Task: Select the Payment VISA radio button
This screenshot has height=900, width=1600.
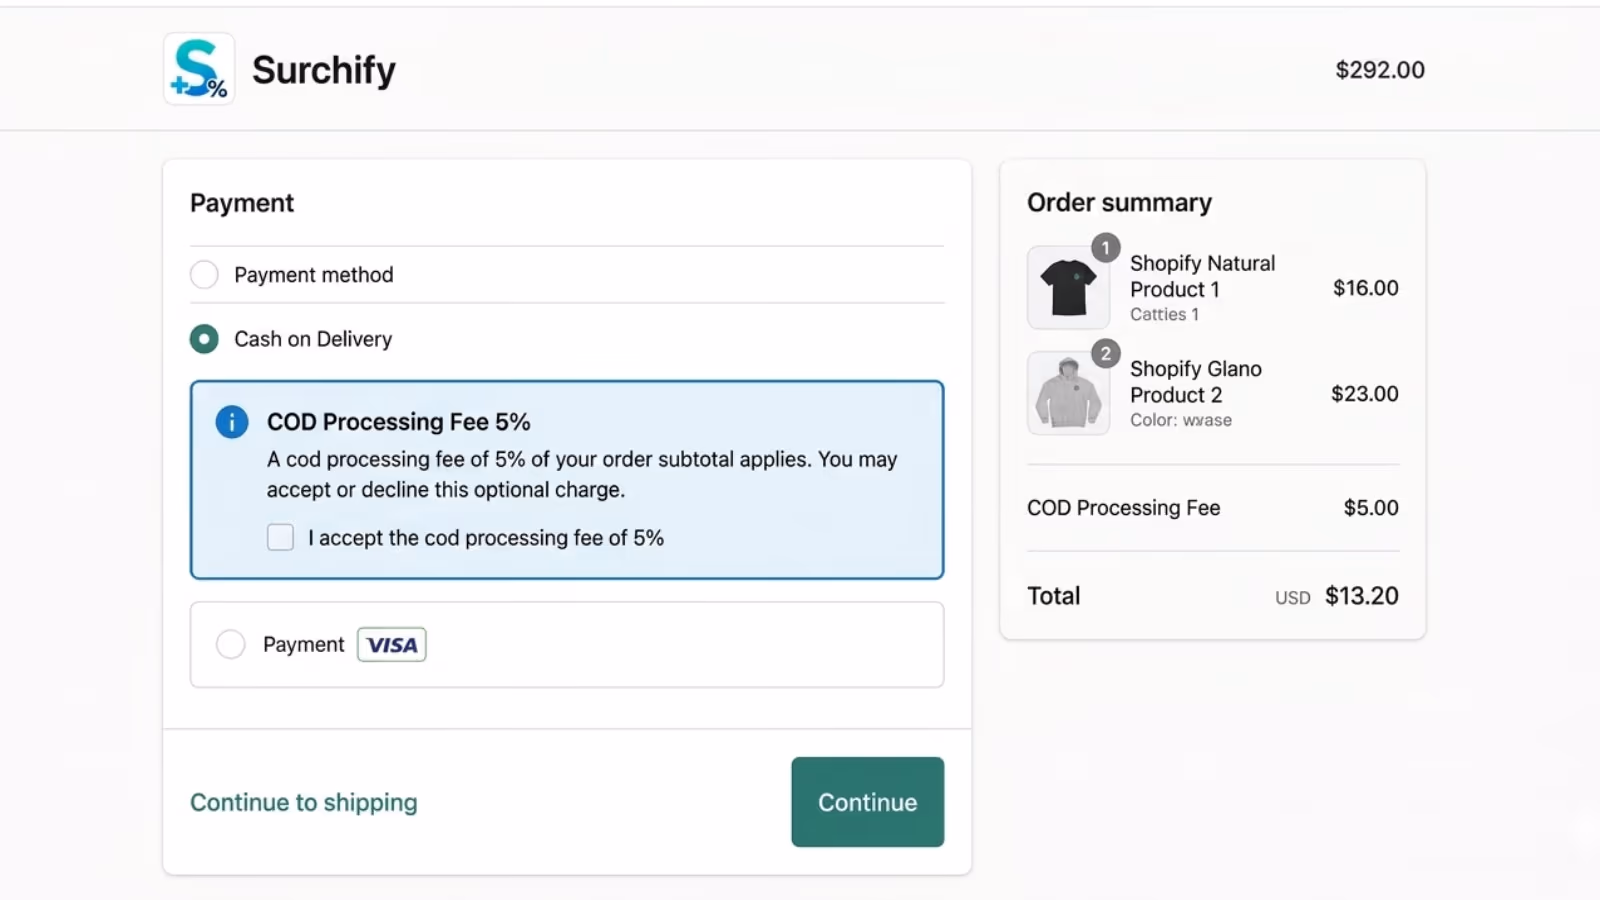Action: (231, 644)
